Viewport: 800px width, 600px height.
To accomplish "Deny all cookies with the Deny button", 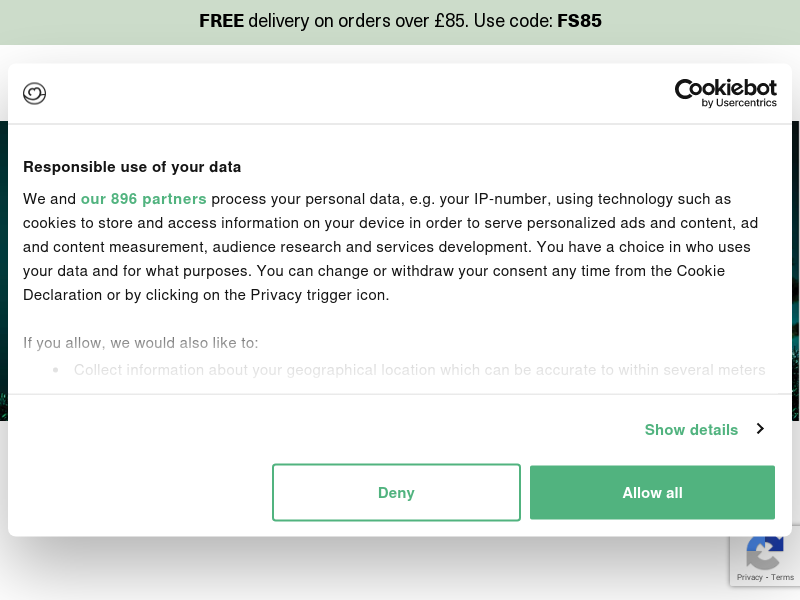I will pyautogui.click(x=396, y=492).
